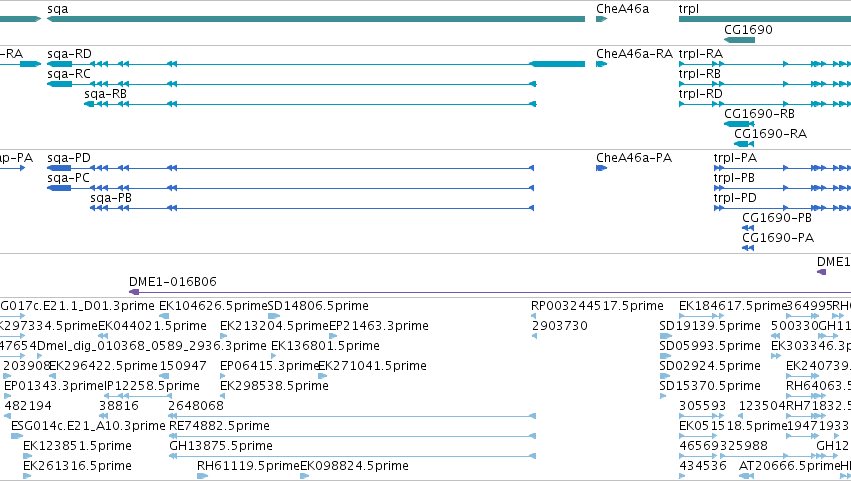The width and height of the screenshot is (851, 481).
Task: Select the GH13875.5prime EST label
Action: 221,446
